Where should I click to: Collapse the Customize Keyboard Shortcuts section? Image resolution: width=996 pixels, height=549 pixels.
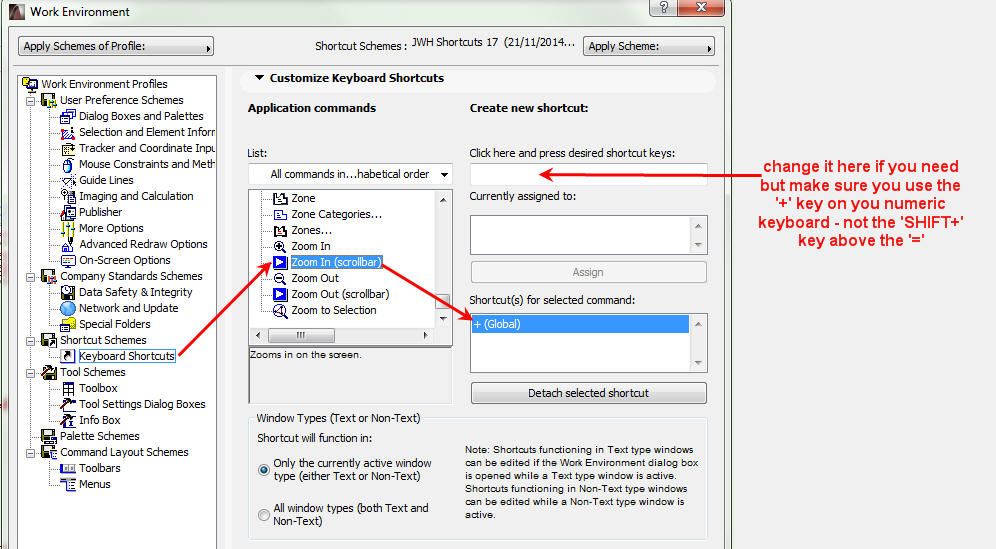pyautogui.click(x=259, y=78)
